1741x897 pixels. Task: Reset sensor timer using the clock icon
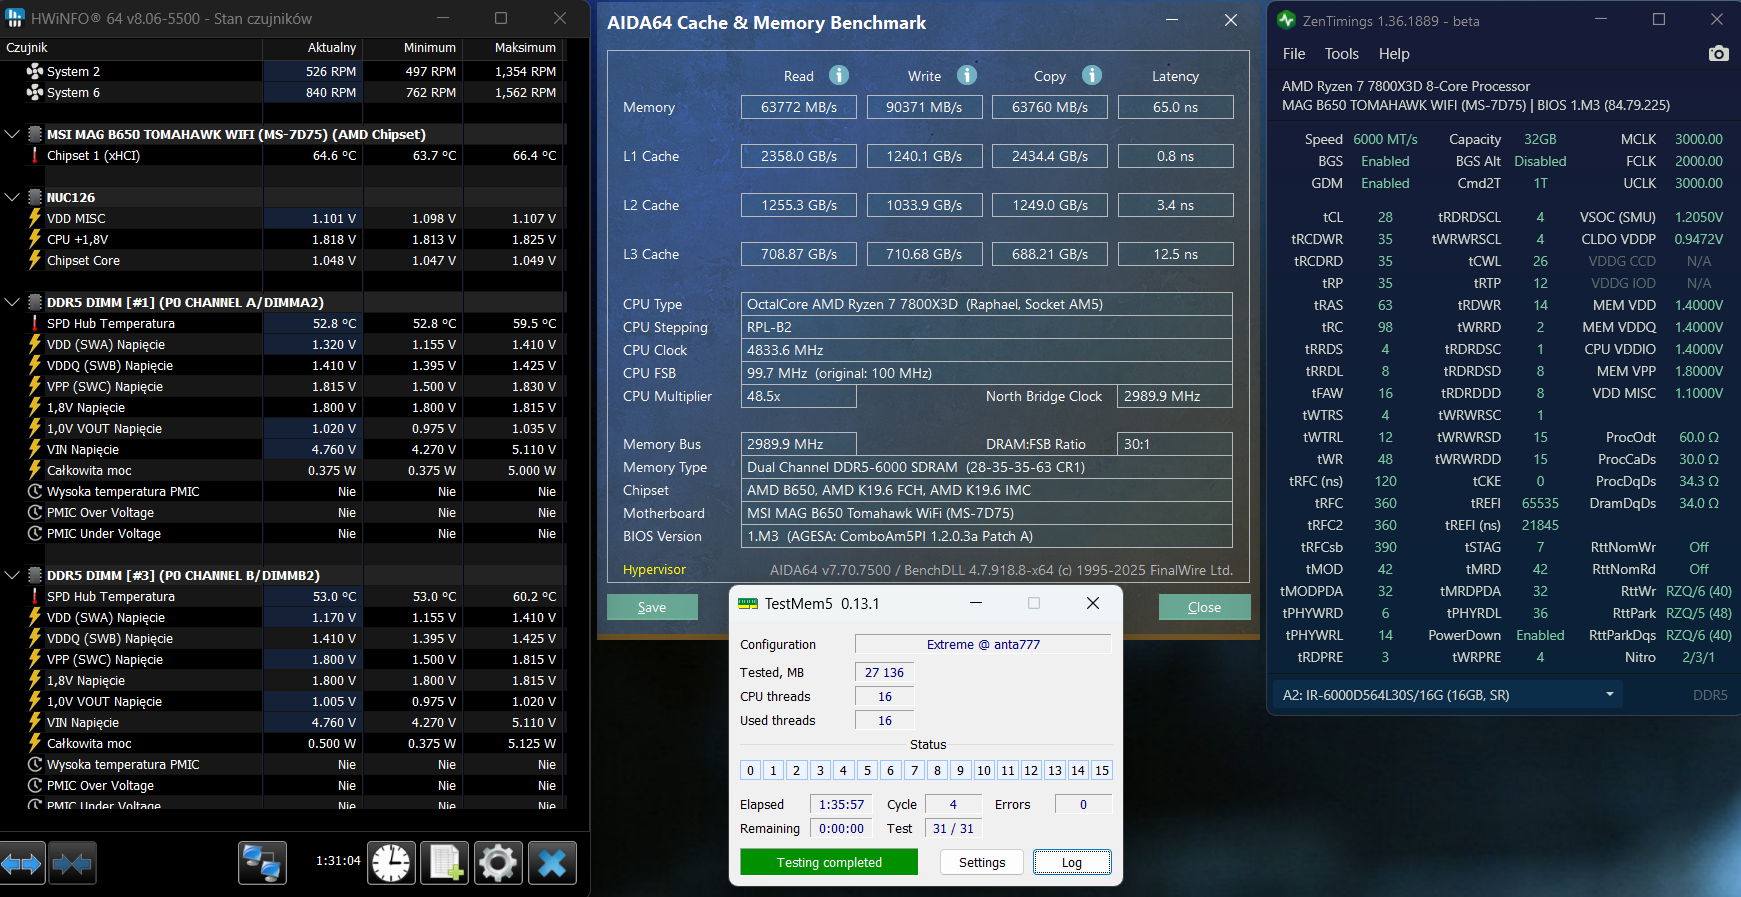point(391,863)
